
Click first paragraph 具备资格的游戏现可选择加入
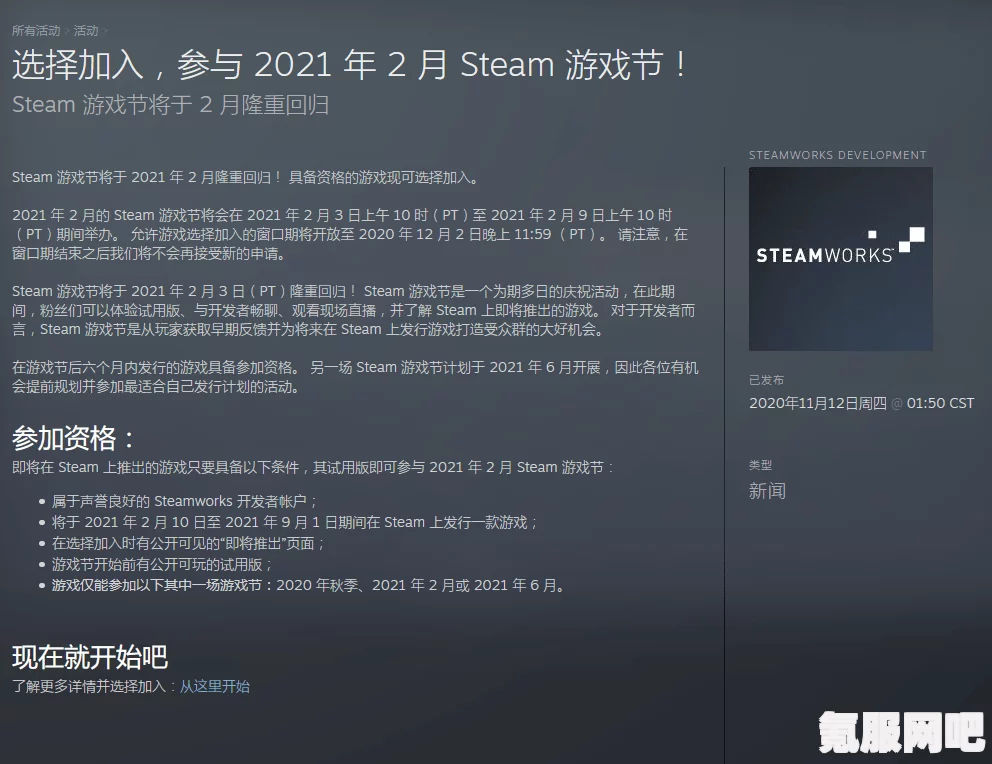pos(246,177)
